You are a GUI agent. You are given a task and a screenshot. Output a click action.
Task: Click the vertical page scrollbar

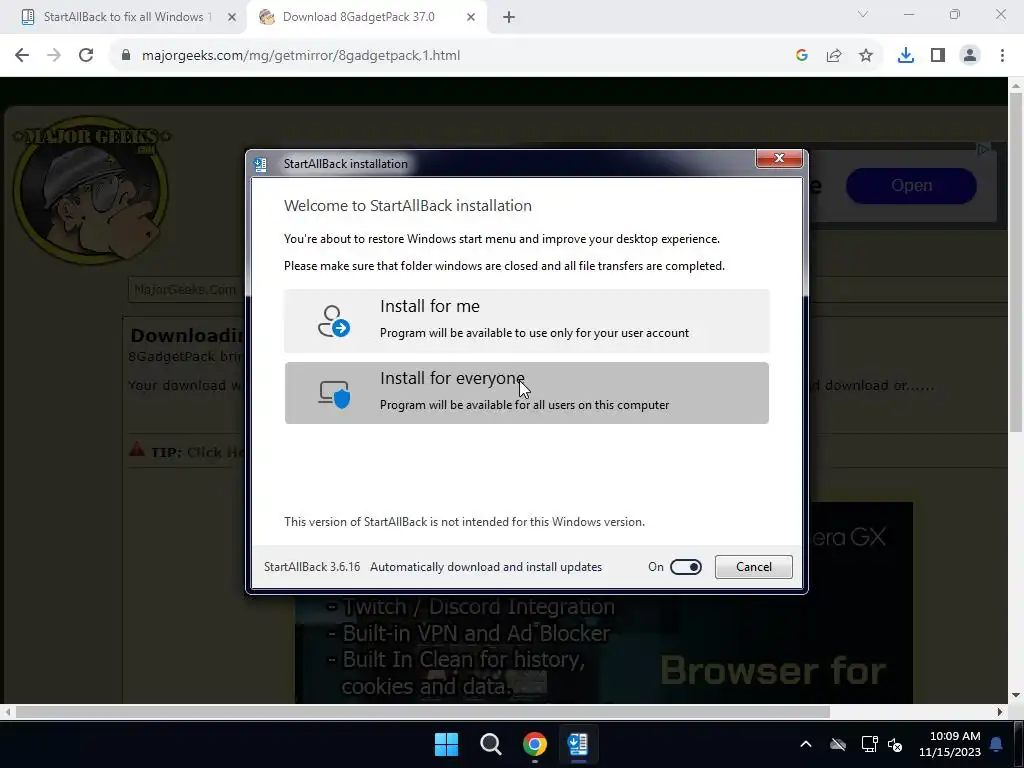1016,261
